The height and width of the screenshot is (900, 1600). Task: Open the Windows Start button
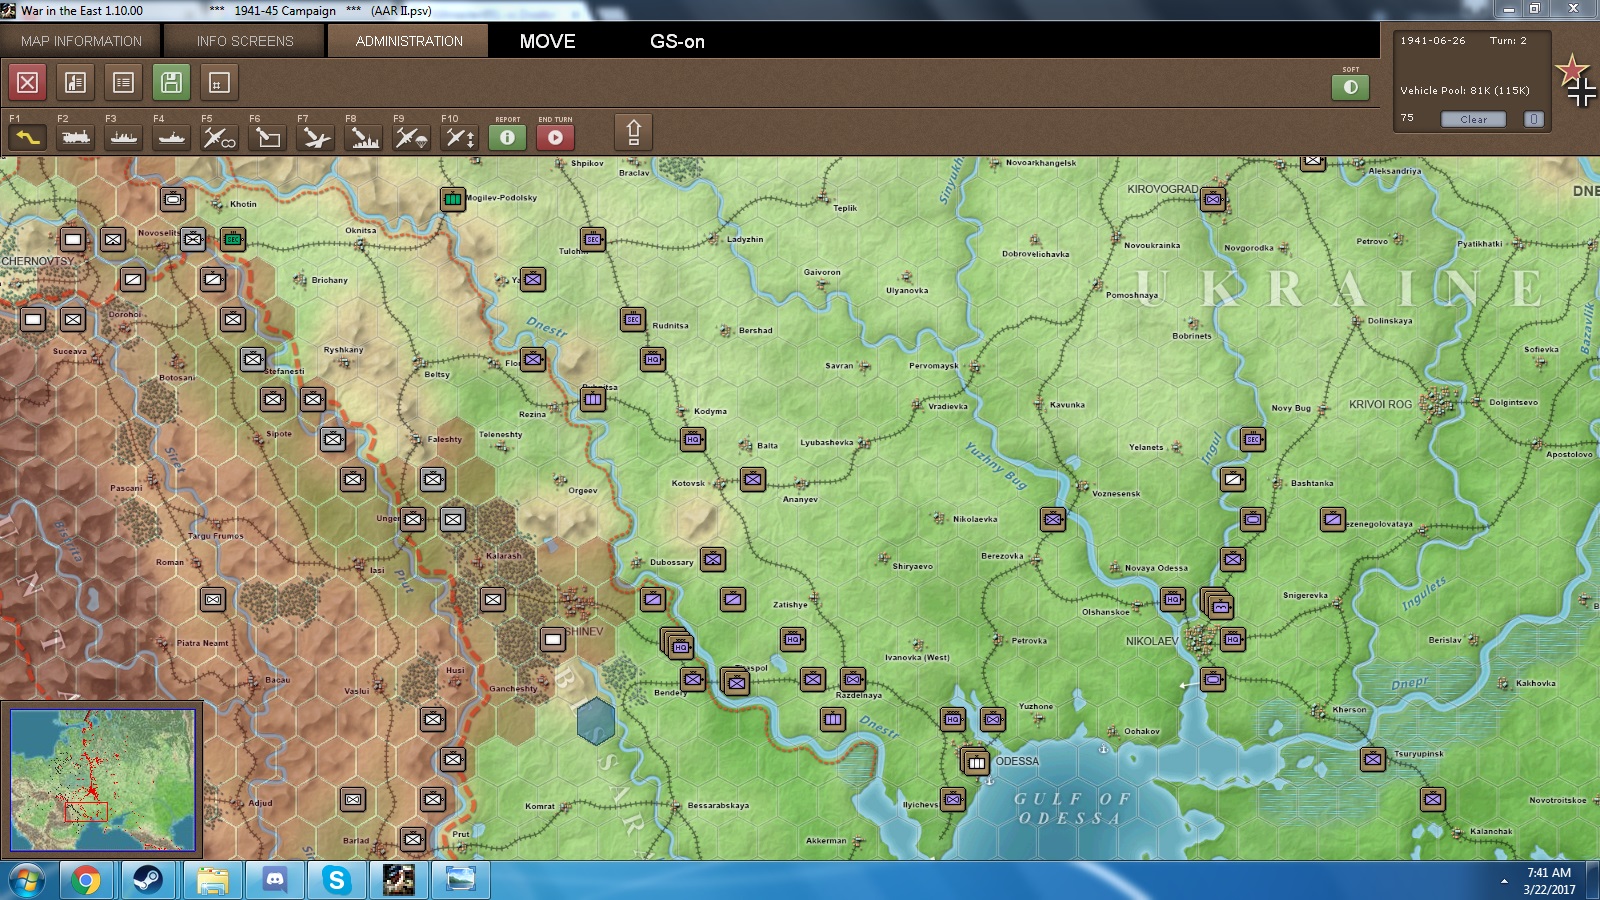[x=26, y=881]
